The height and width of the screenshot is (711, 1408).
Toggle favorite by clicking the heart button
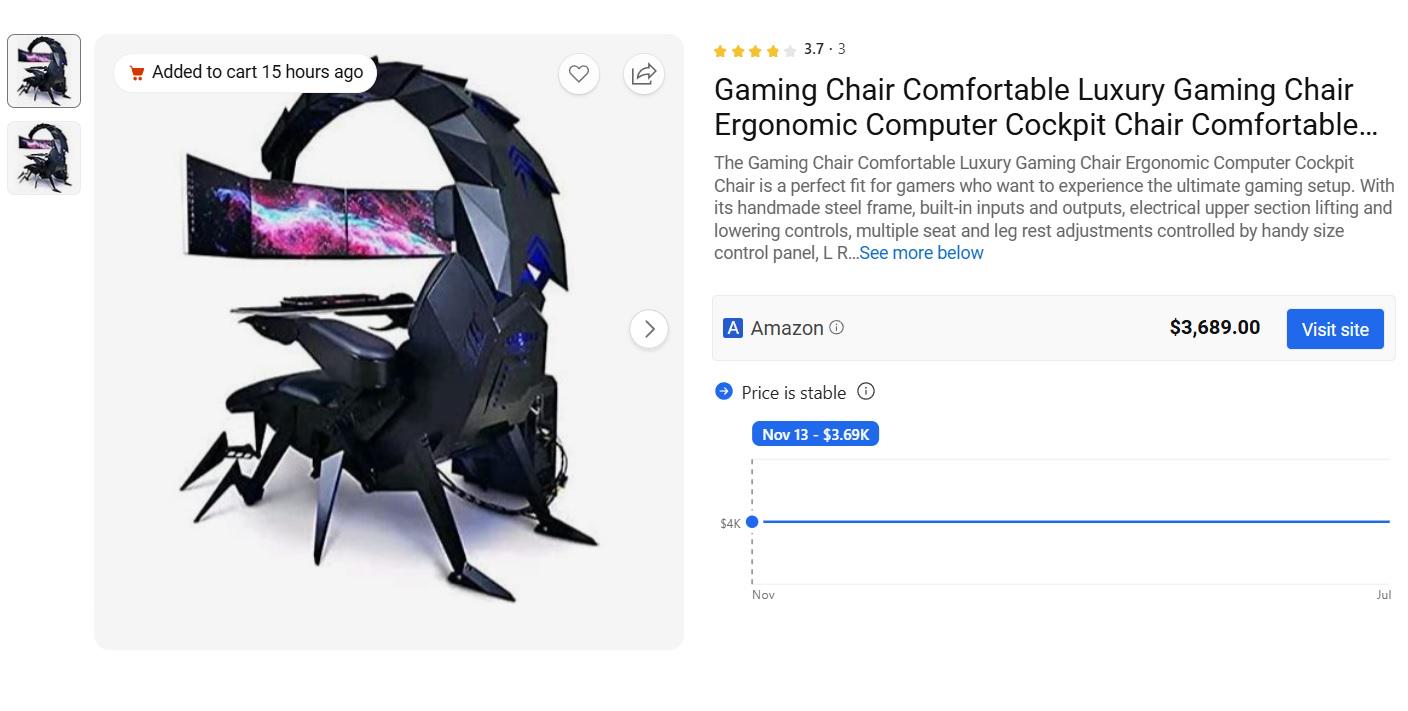(x=579, y=74)
